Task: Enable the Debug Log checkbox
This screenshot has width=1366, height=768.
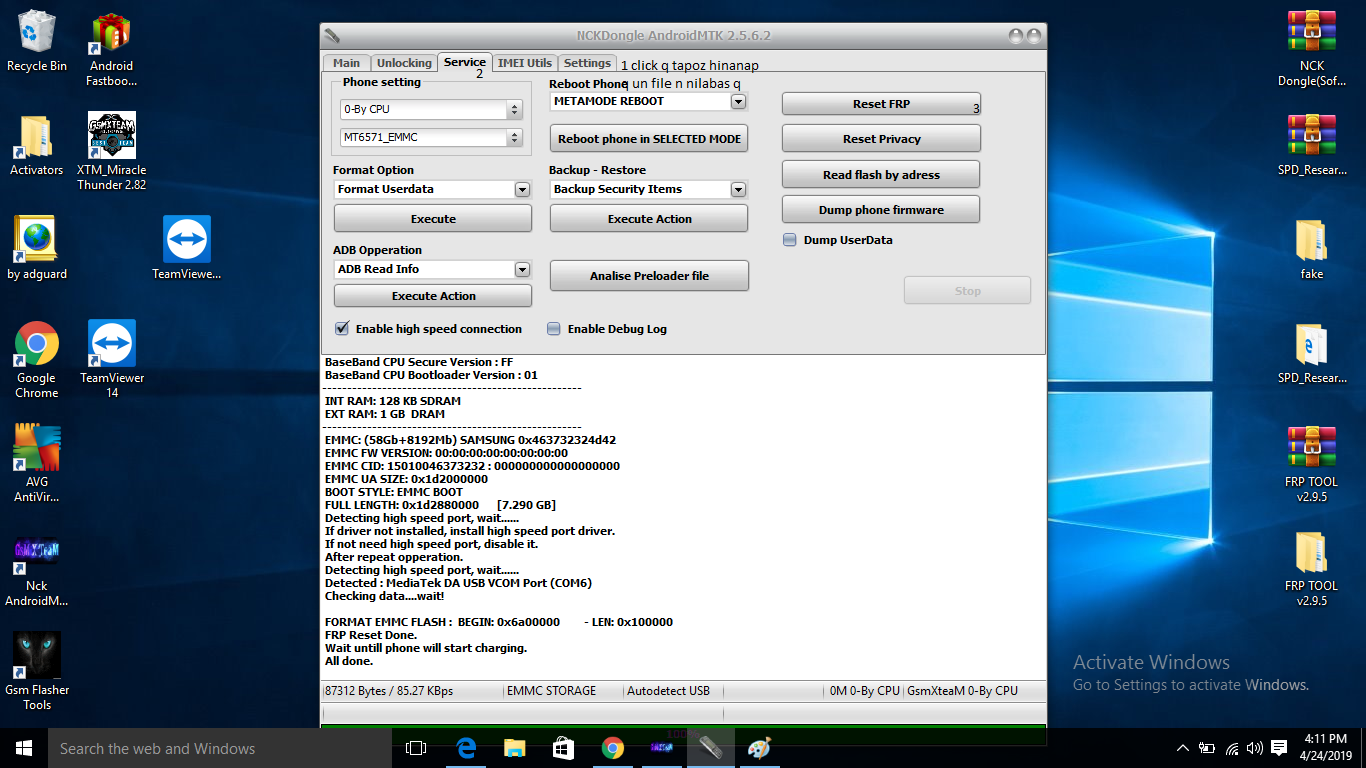Action: (554, 328)
